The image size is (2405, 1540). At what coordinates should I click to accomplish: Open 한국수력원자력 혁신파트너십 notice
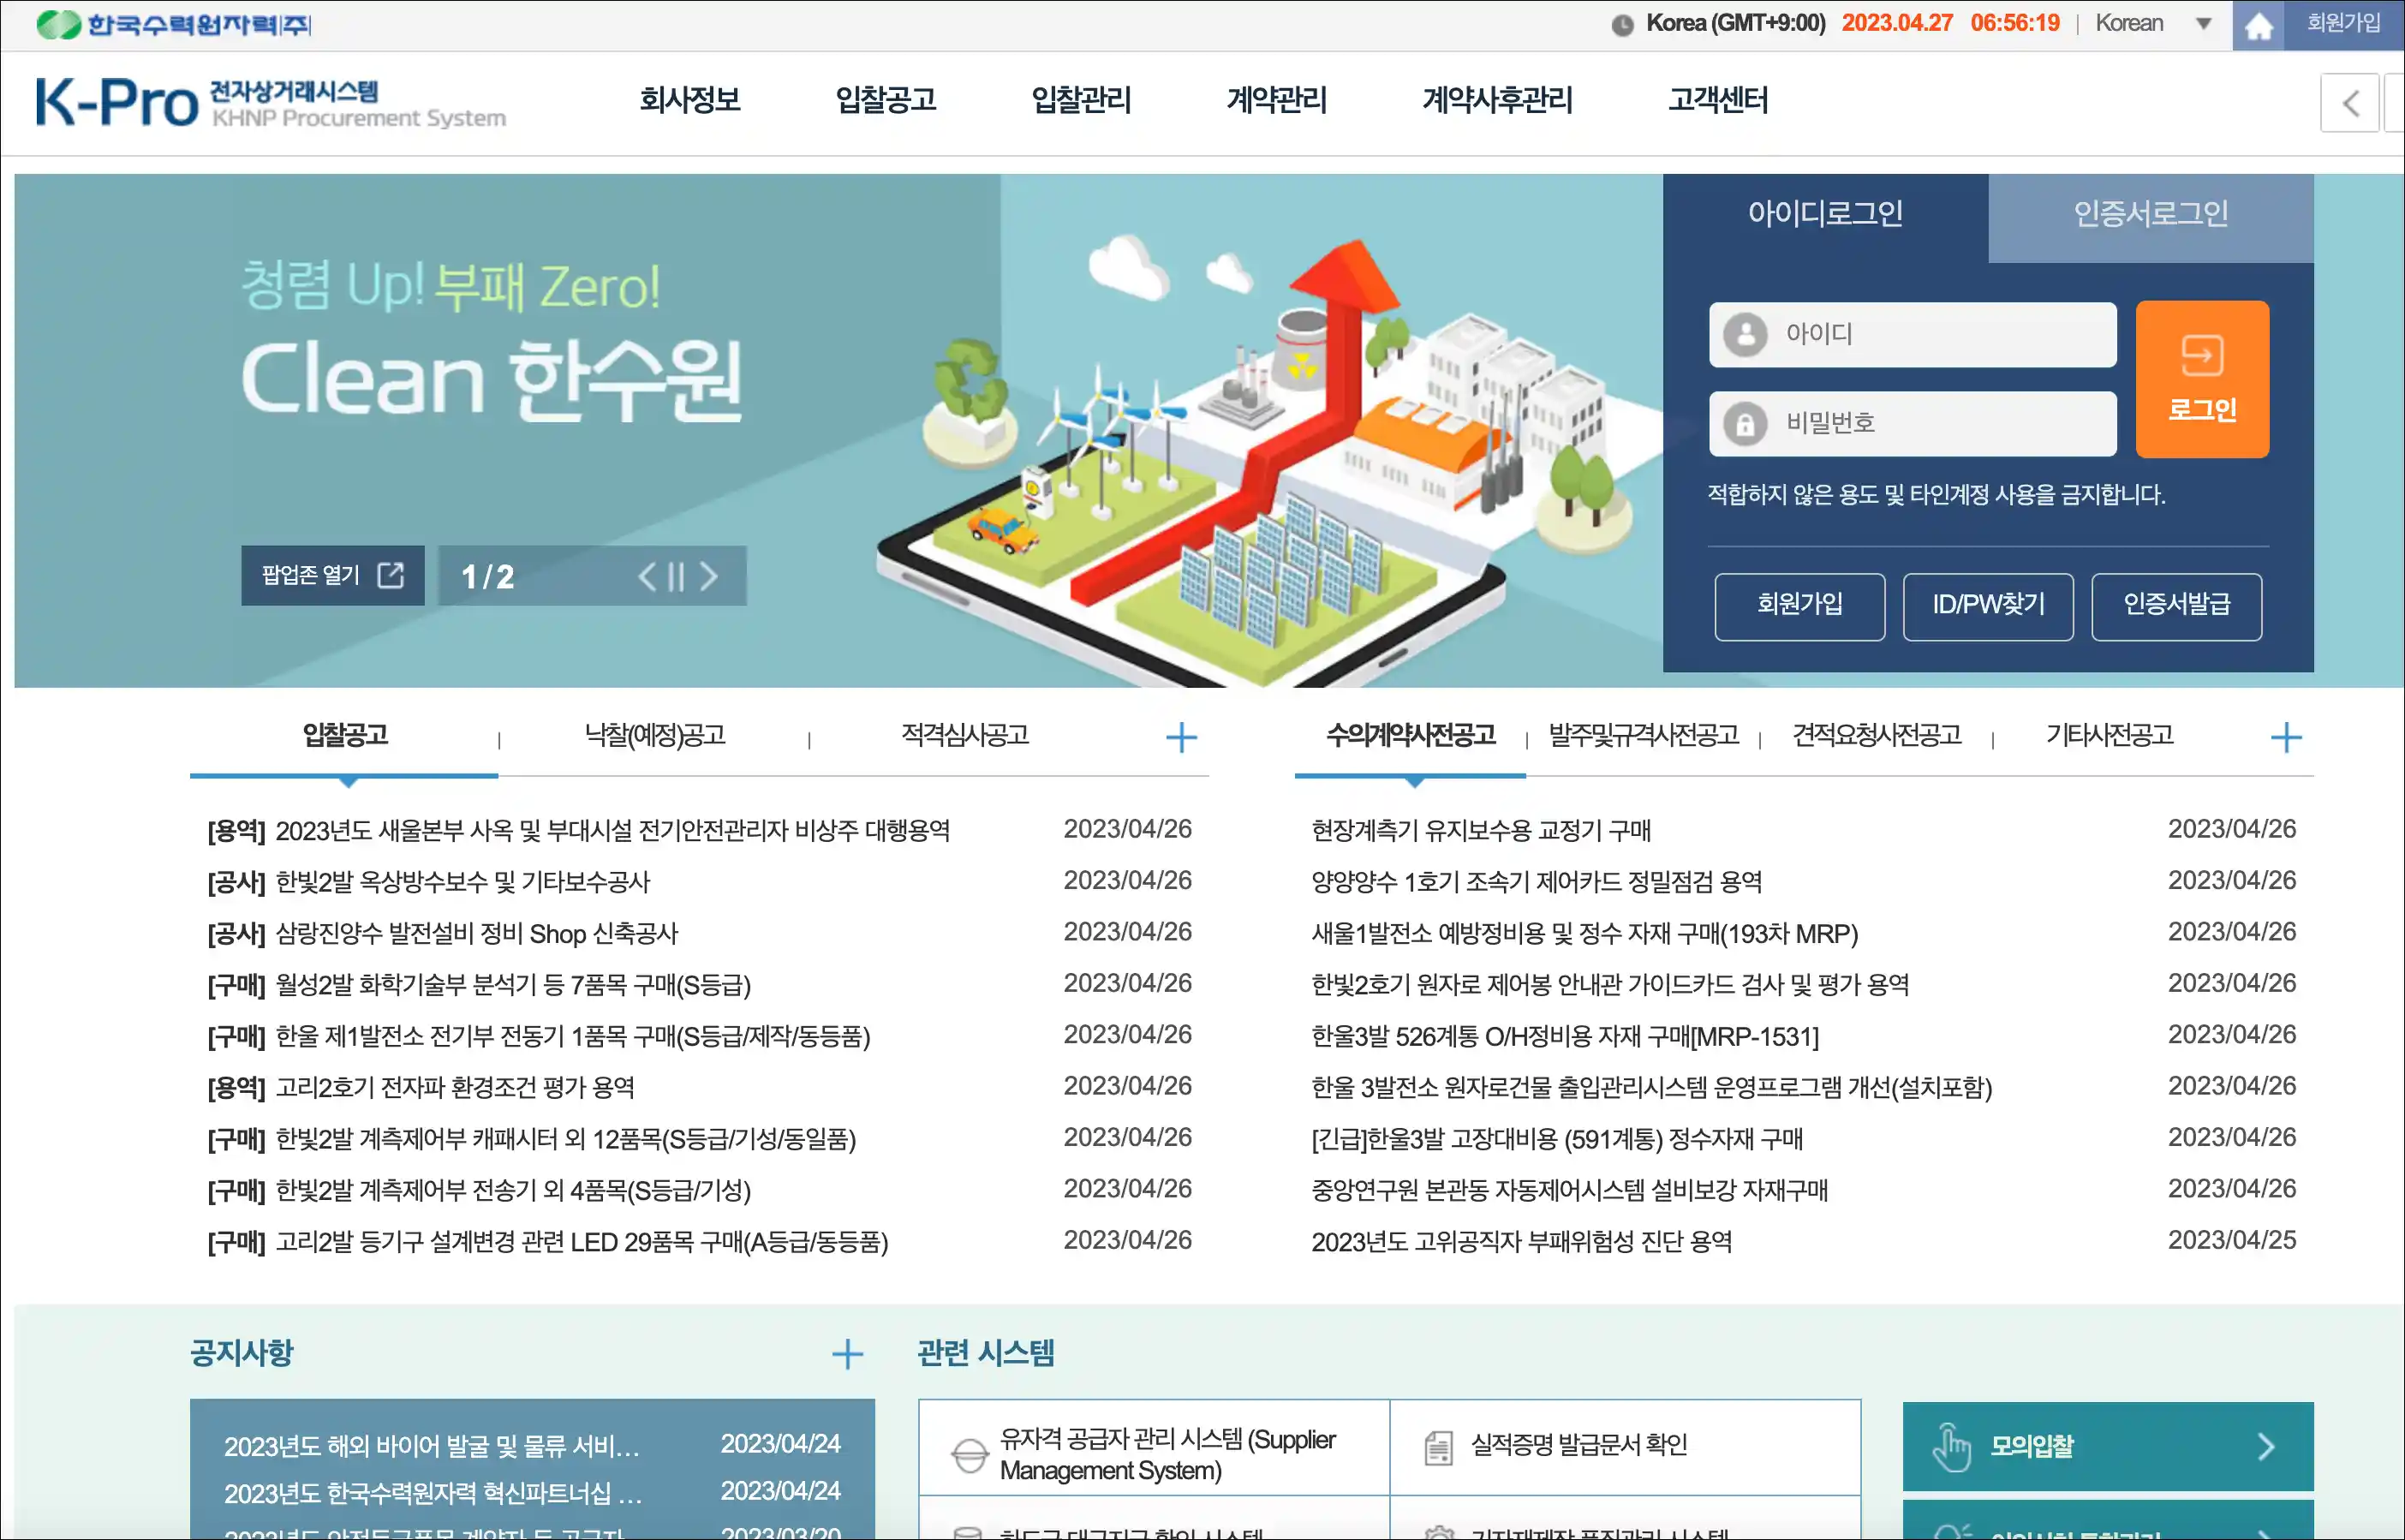(433, 1494)
